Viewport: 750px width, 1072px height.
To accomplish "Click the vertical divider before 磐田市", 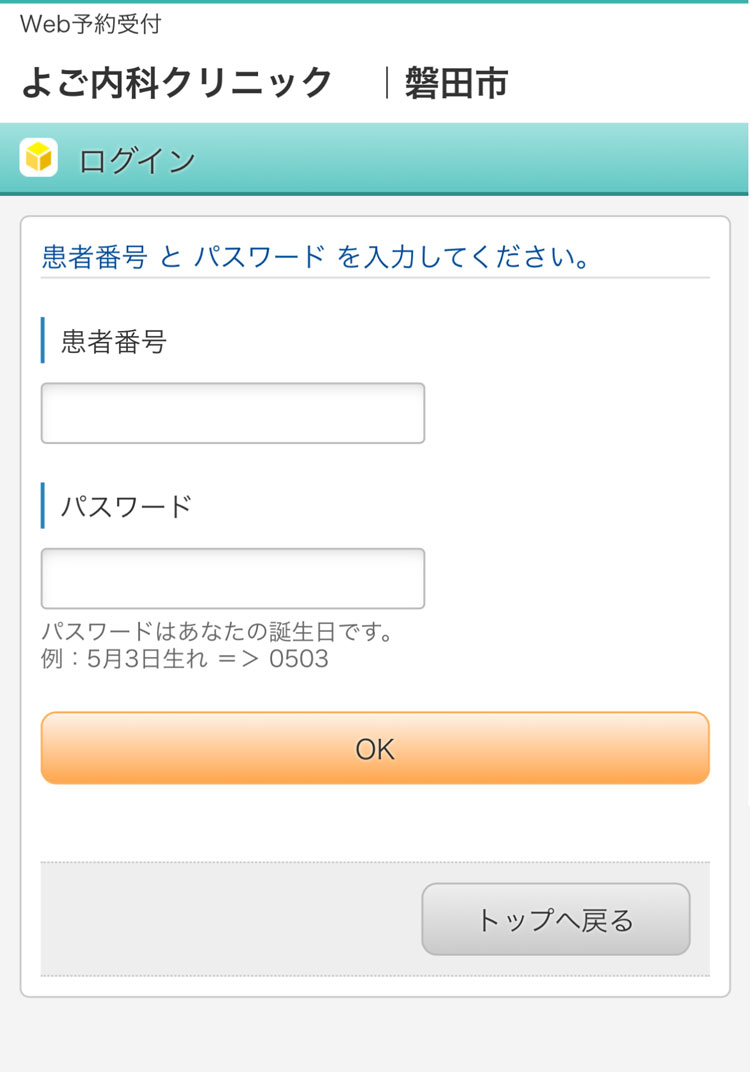I will coord(386,82).
